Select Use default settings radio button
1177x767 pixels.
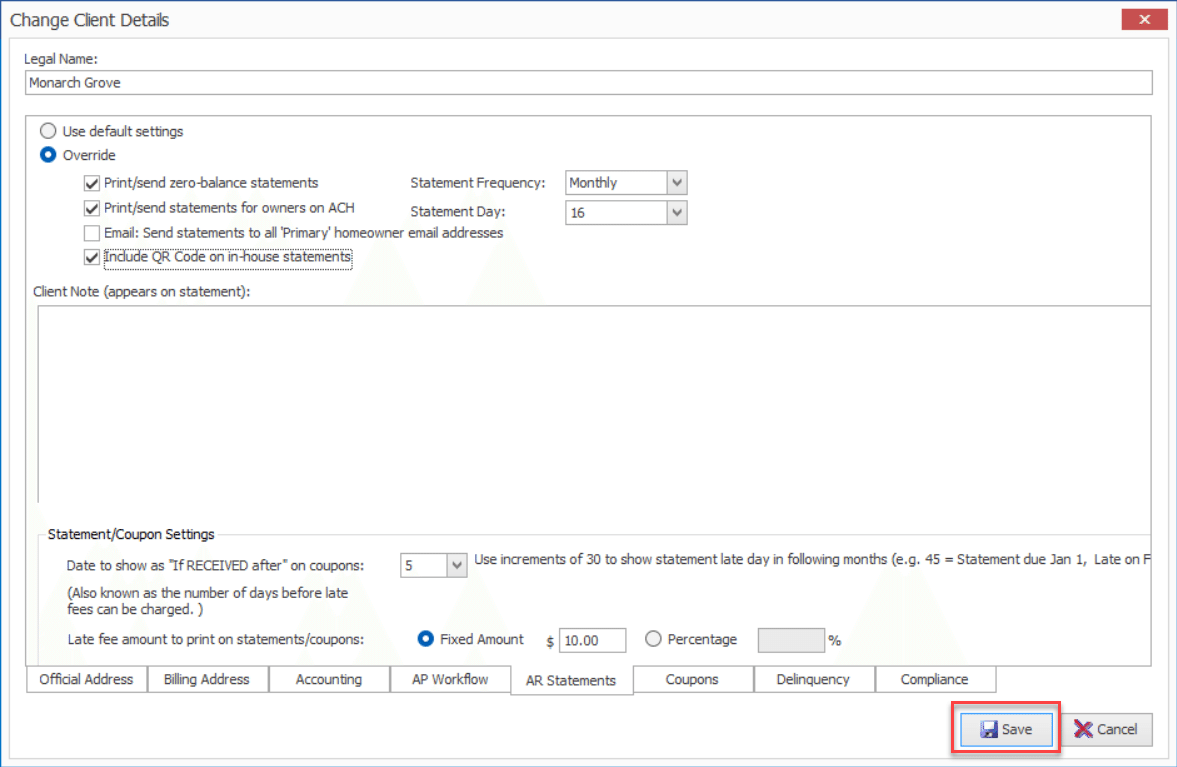click(48, 131)
